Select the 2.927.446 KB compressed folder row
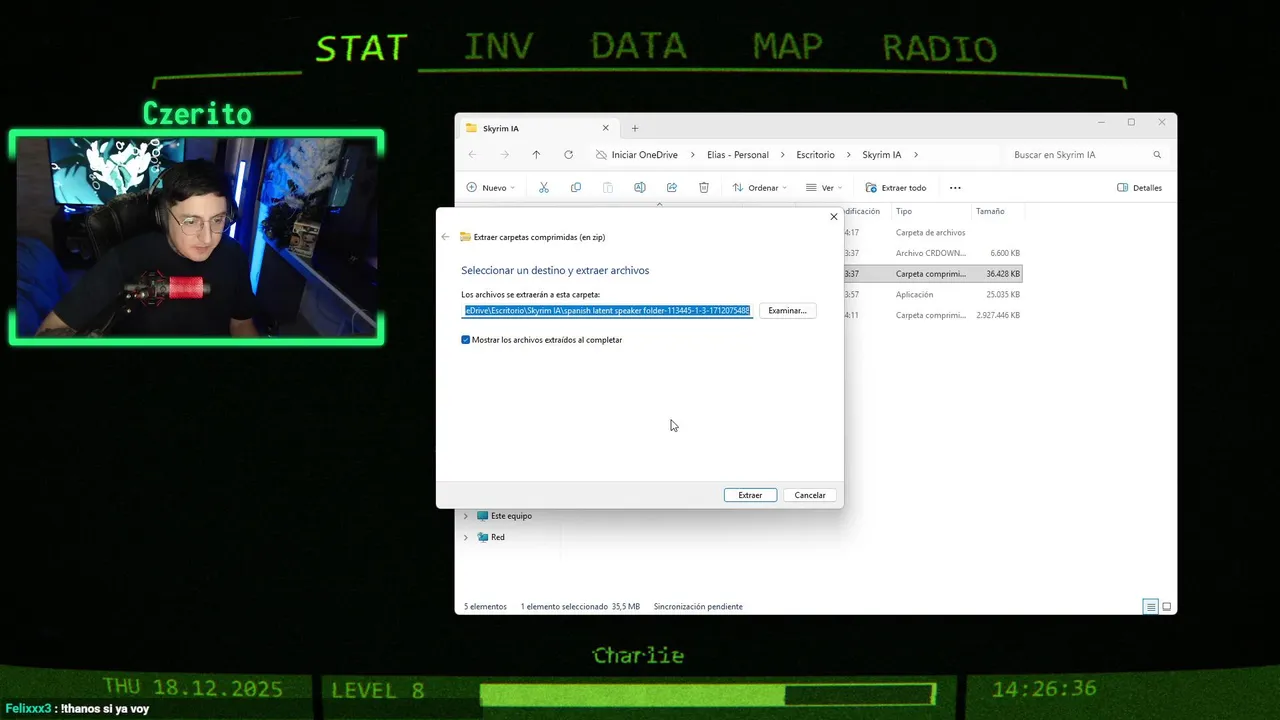 tap(933, 315)
